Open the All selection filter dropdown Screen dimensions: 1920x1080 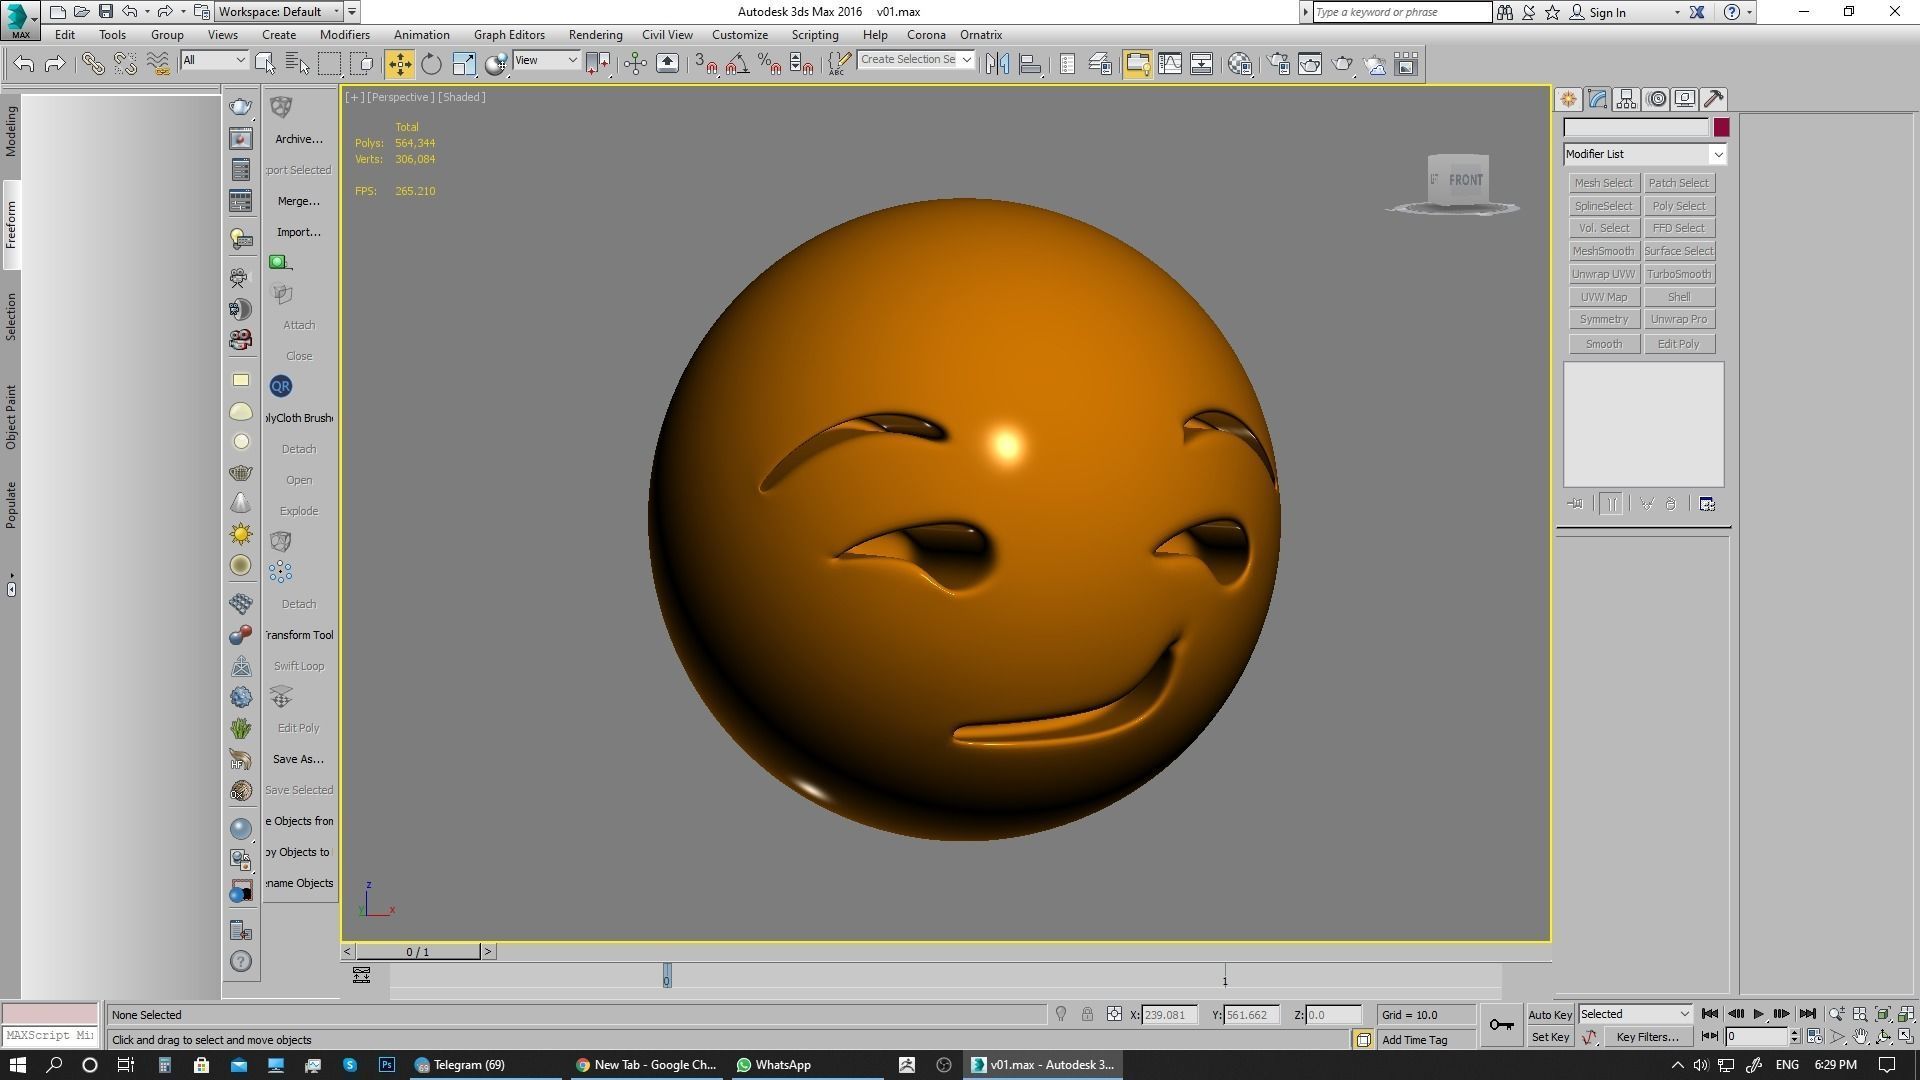point(214,60)
